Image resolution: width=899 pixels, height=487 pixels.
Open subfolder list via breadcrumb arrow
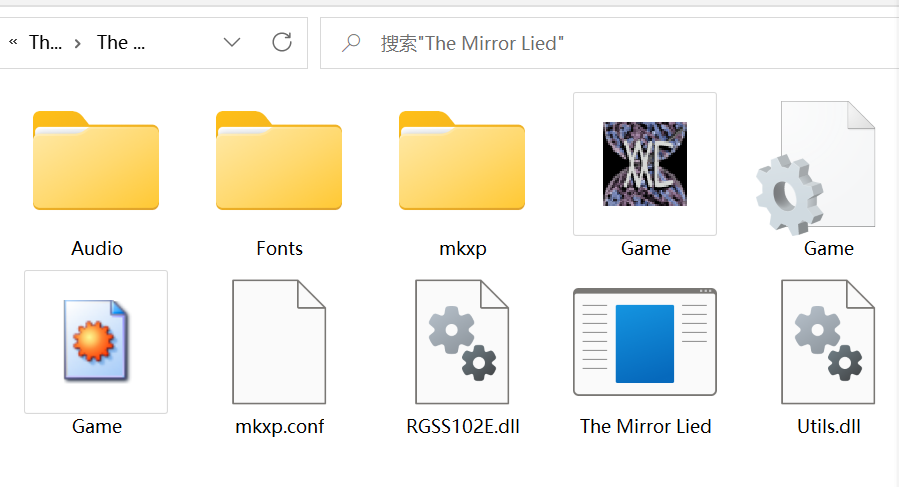coord(77,43)
